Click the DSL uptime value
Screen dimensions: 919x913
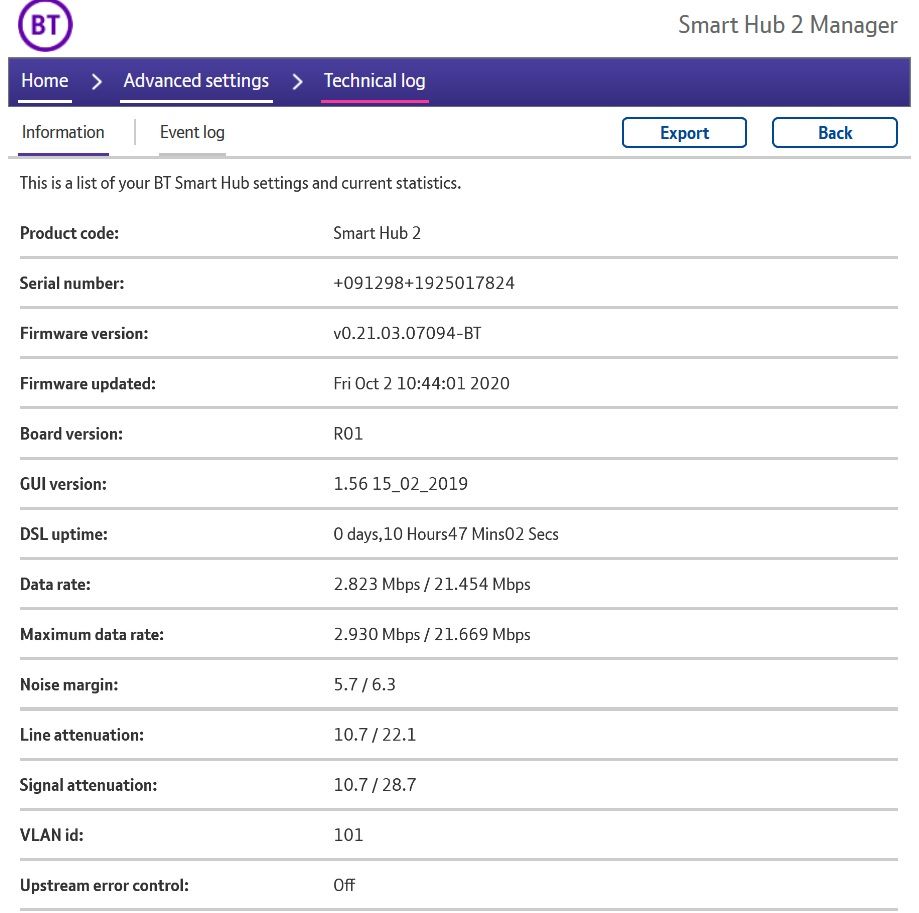445,534
